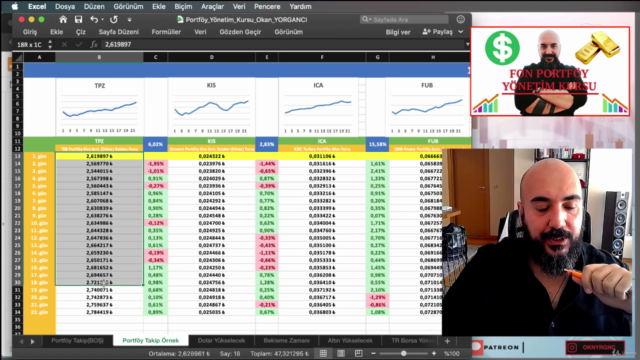
Task: Redo the action with the redo arrow
Action: pyautogui.click(x=113, y=19)
